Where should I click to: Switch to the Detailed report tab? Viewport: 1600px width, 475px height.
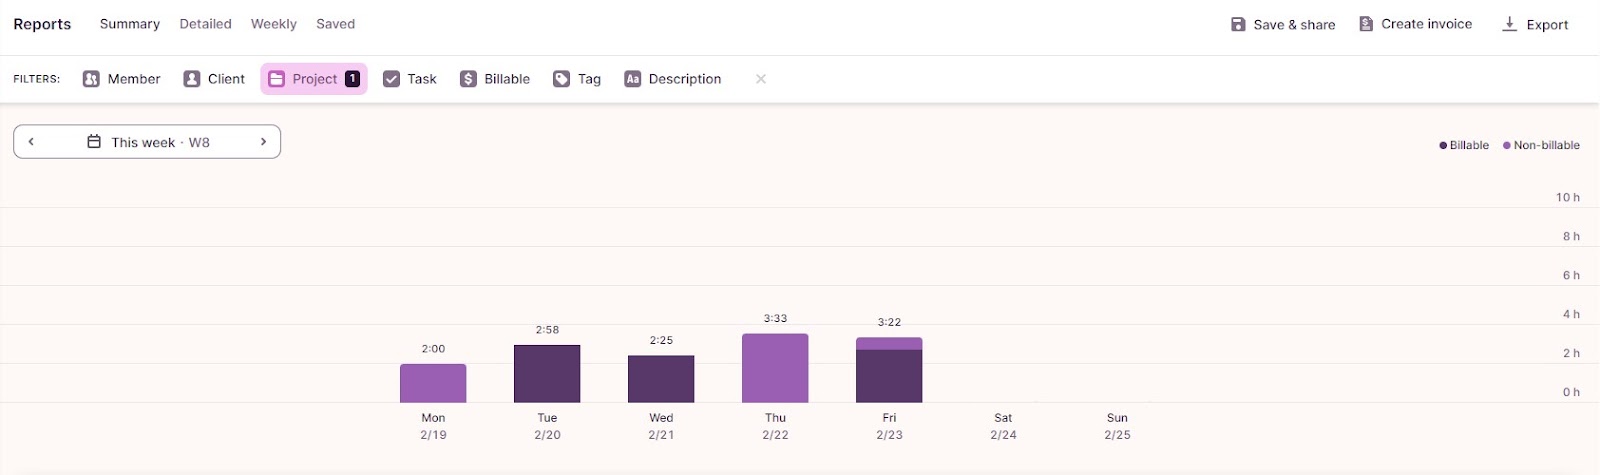point(205,24)
